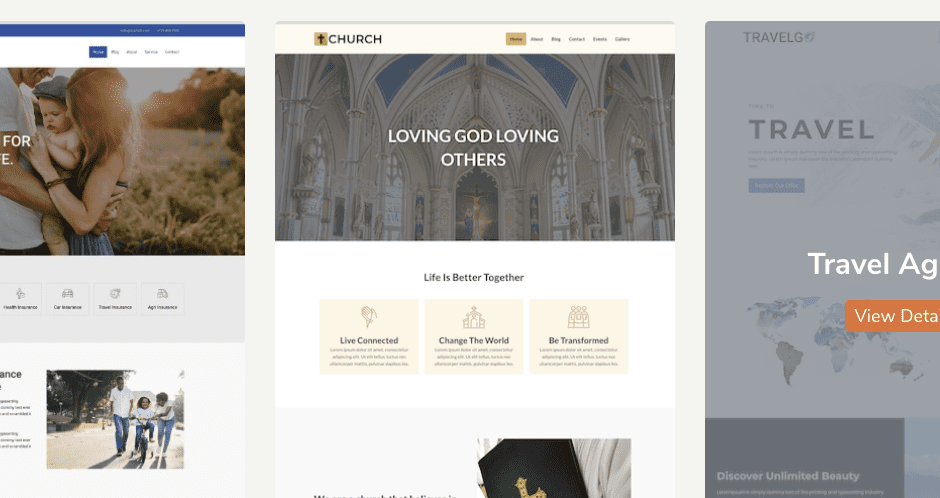The image size is (940, 498).
Task: Open Service in the insurance template nav
Action: (x=151, y=52)
